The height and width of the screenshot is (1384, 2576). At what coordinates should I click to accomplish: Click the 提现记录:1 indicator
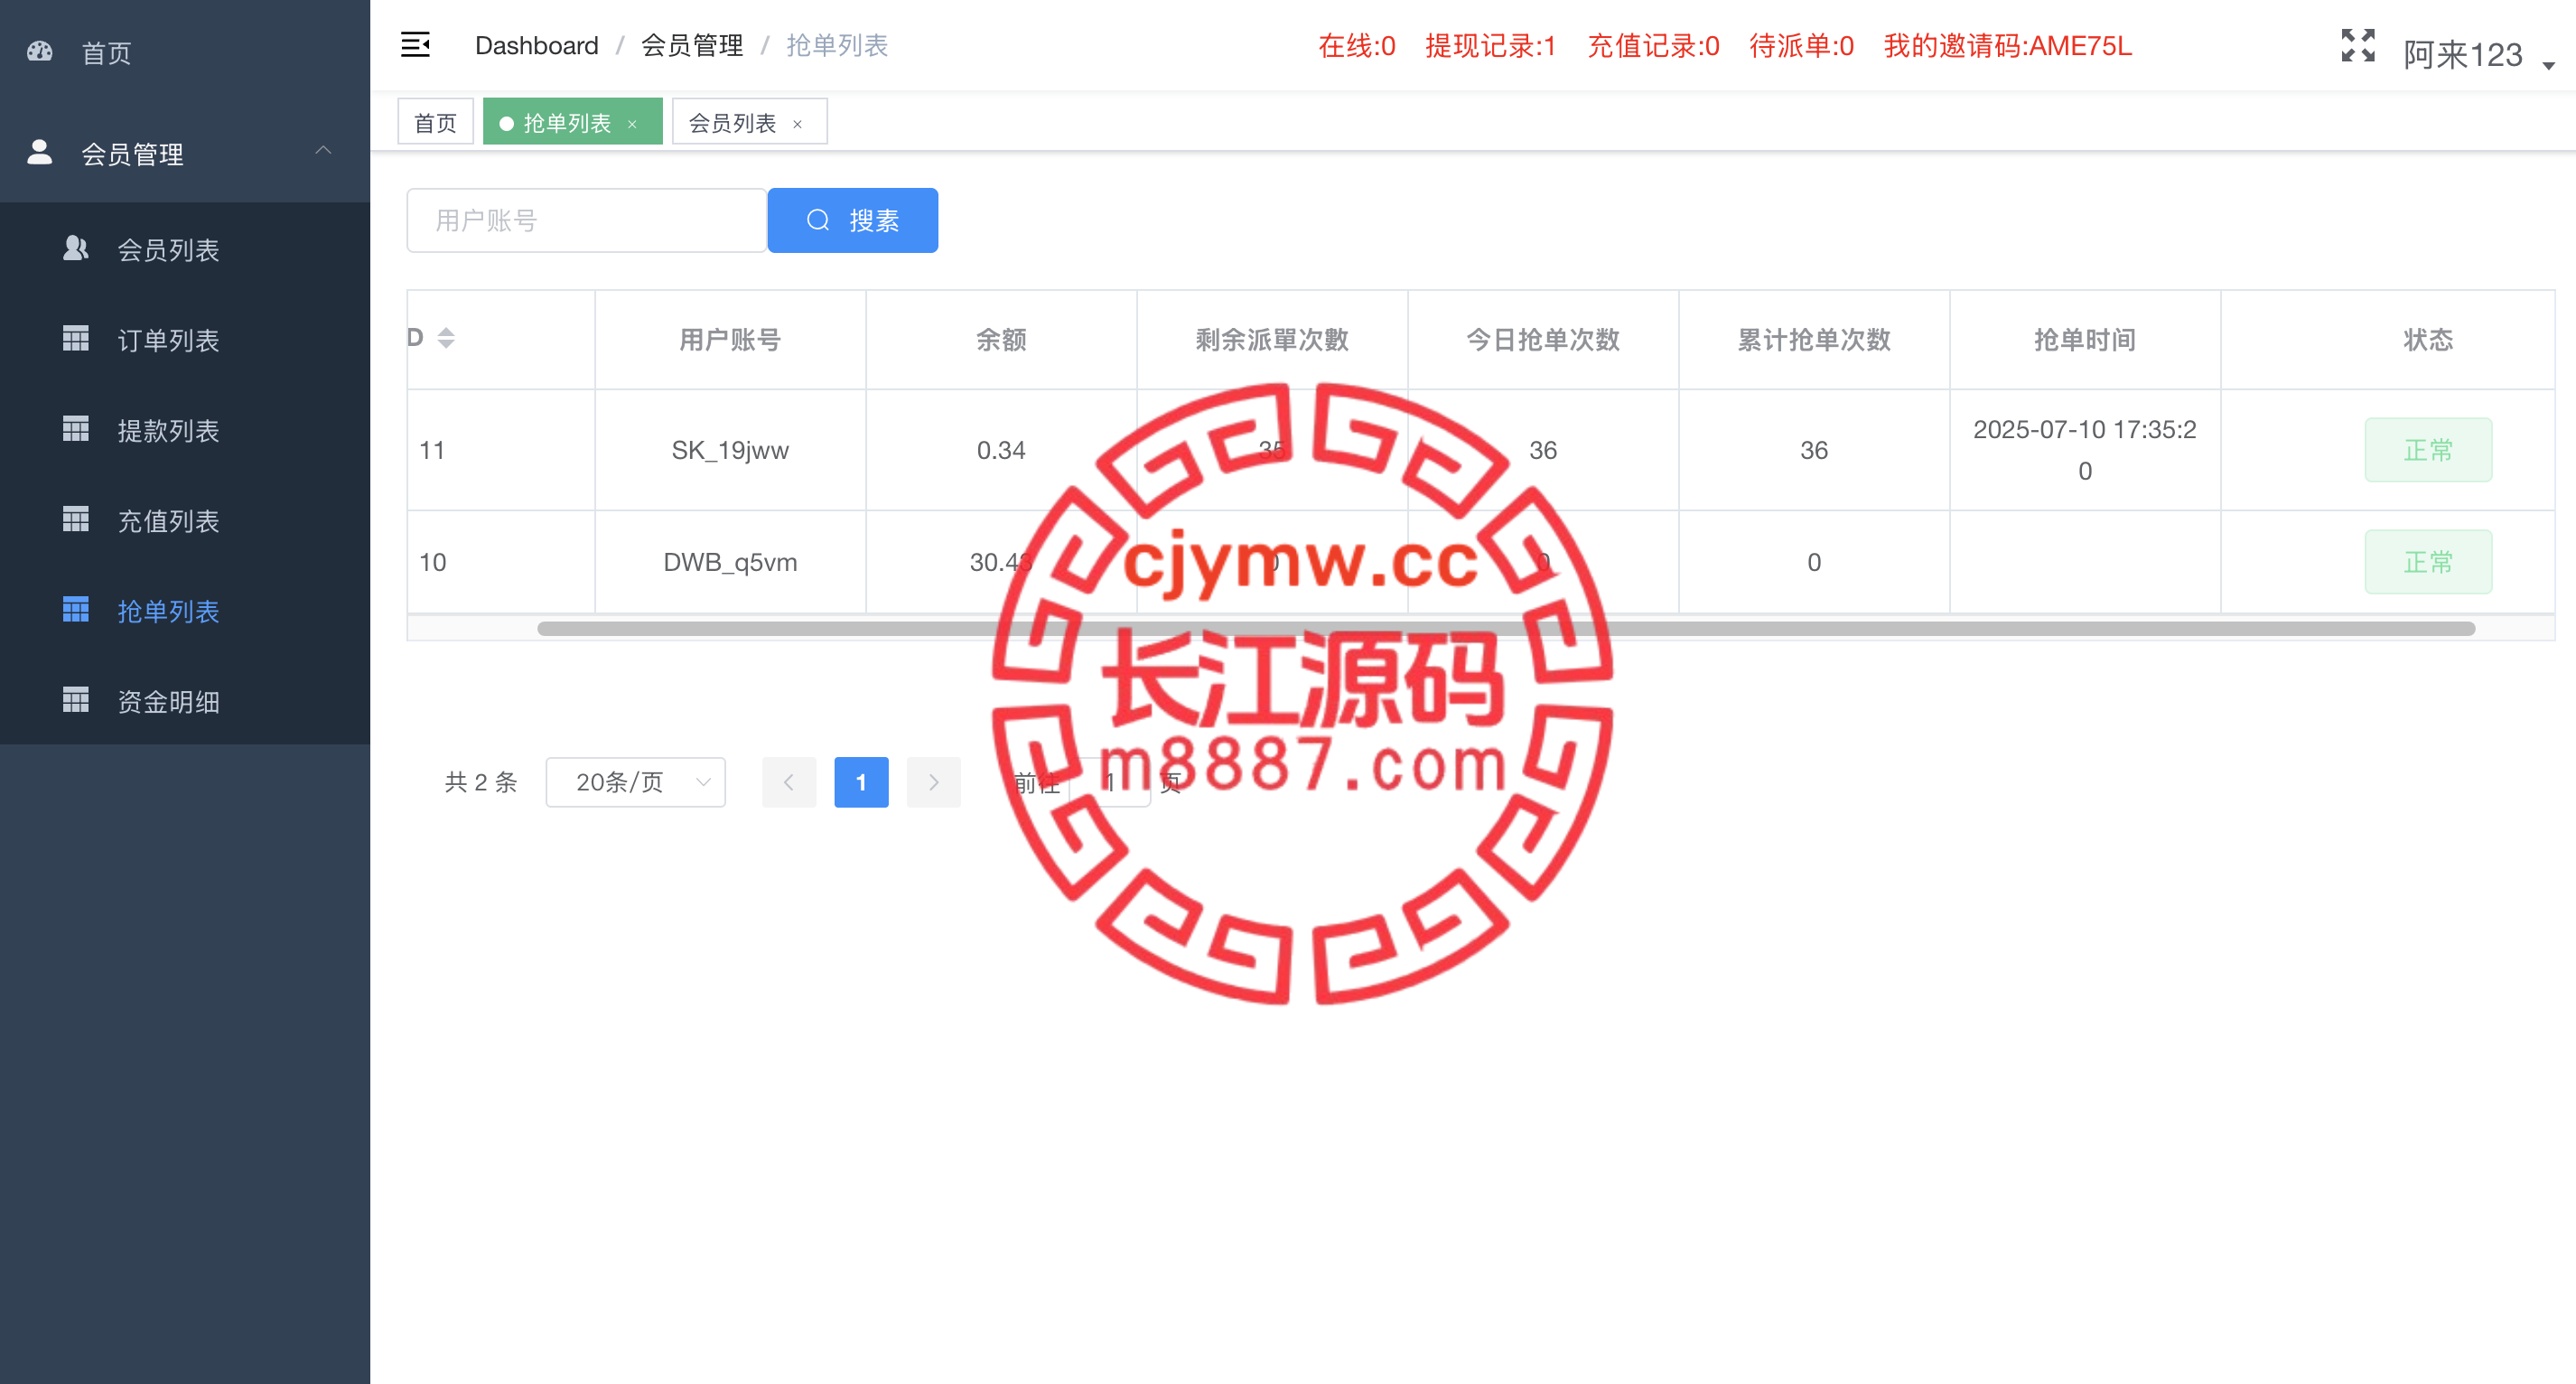pos(1490,45)
